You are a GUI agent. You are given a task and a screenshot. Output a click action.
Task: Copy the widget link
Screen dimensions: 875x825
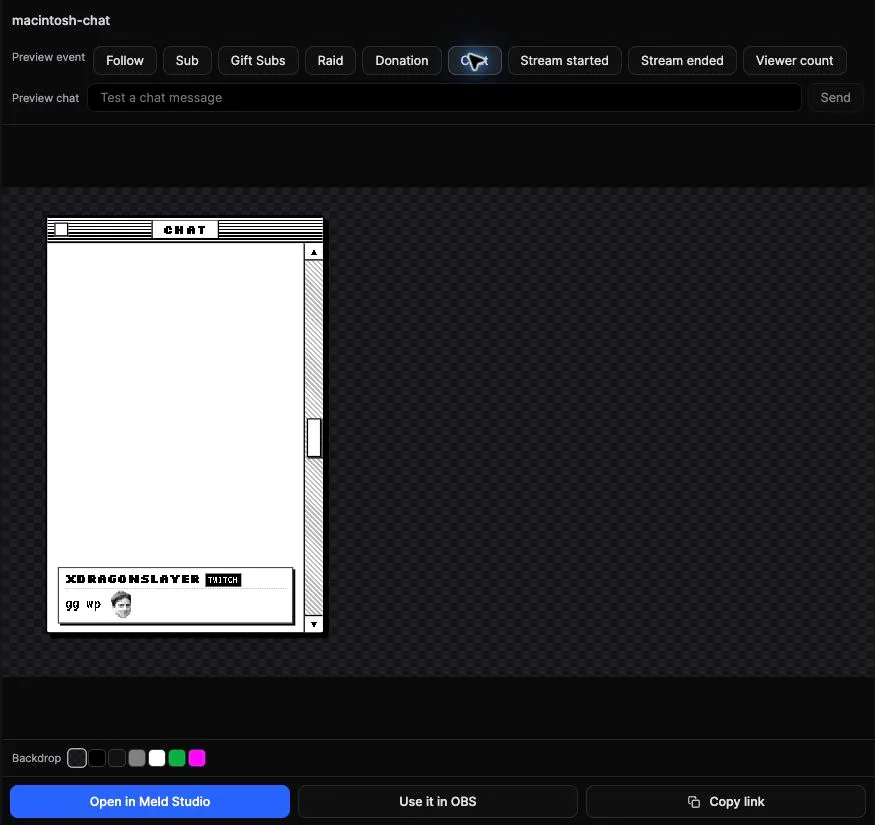(x=725, y=802)
